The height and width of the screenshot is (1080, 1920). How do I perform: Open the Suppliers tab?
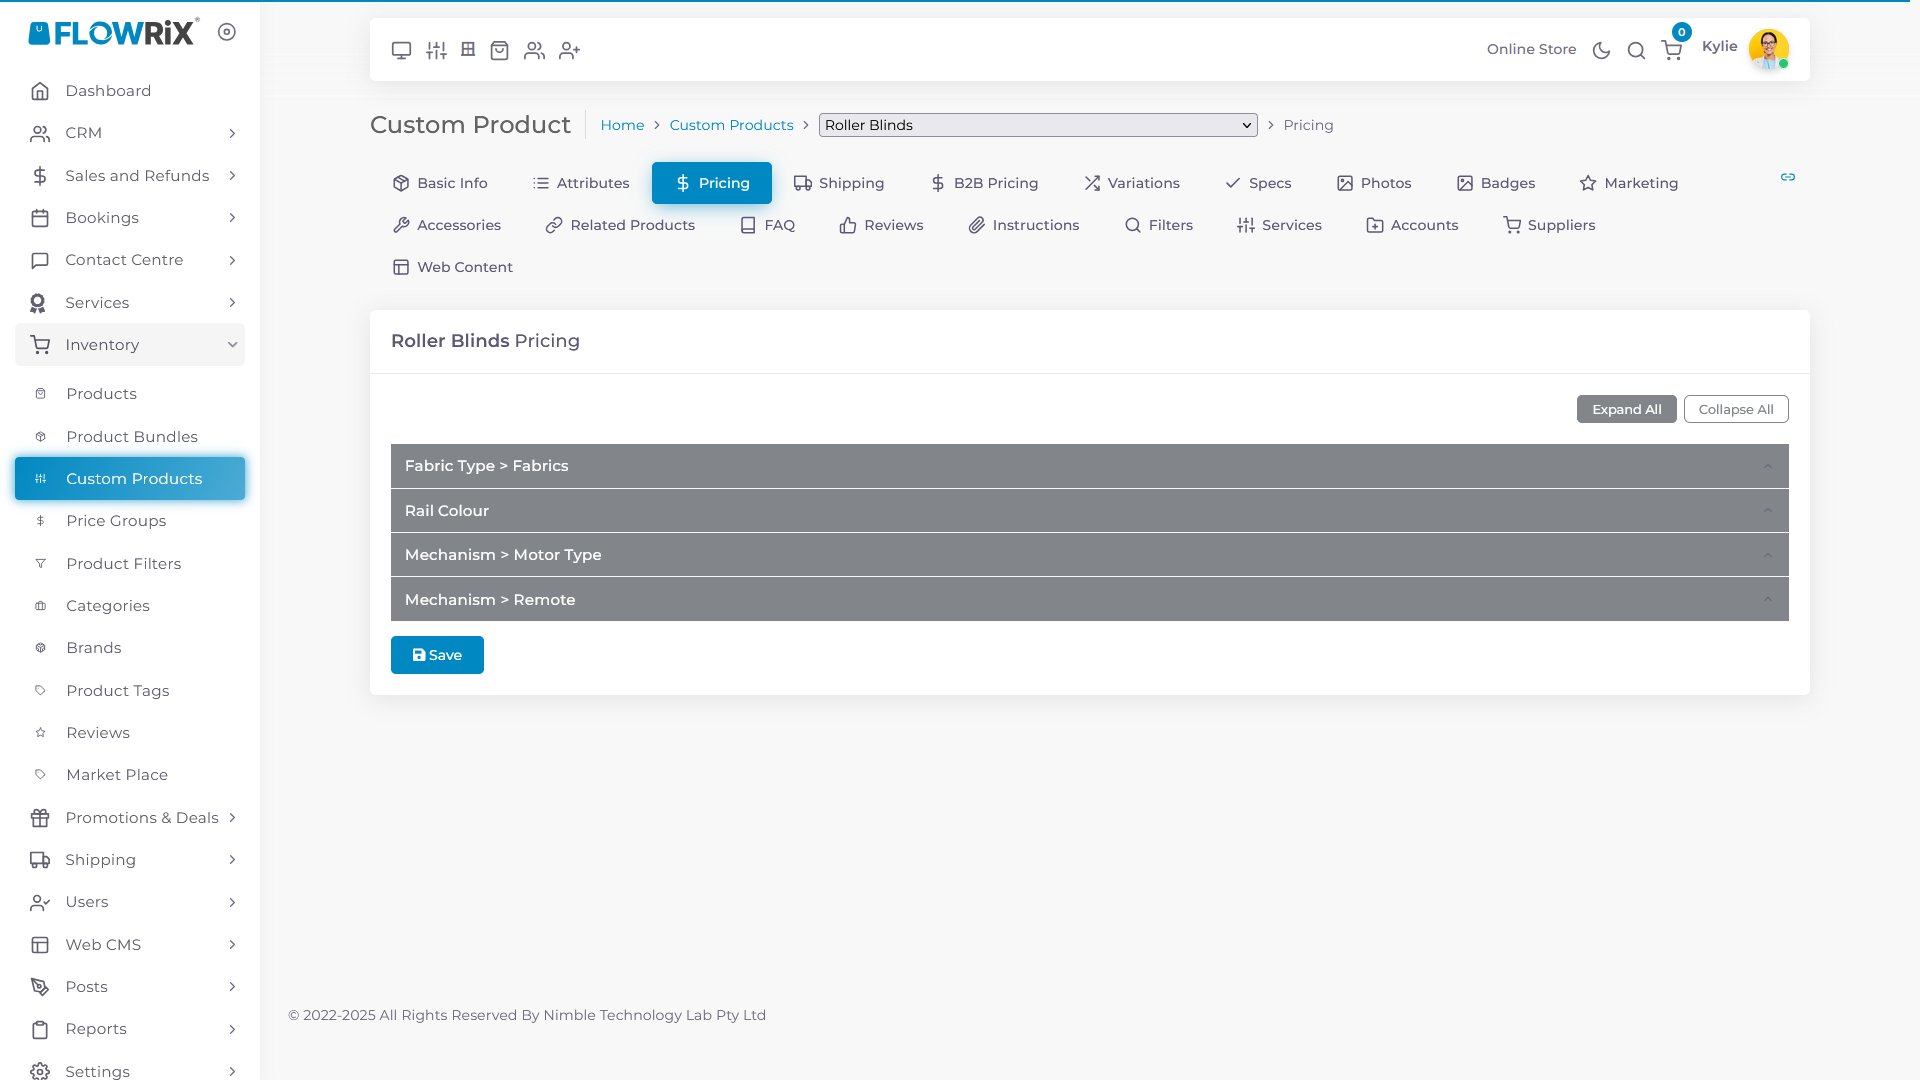[x=1548, y=225]
